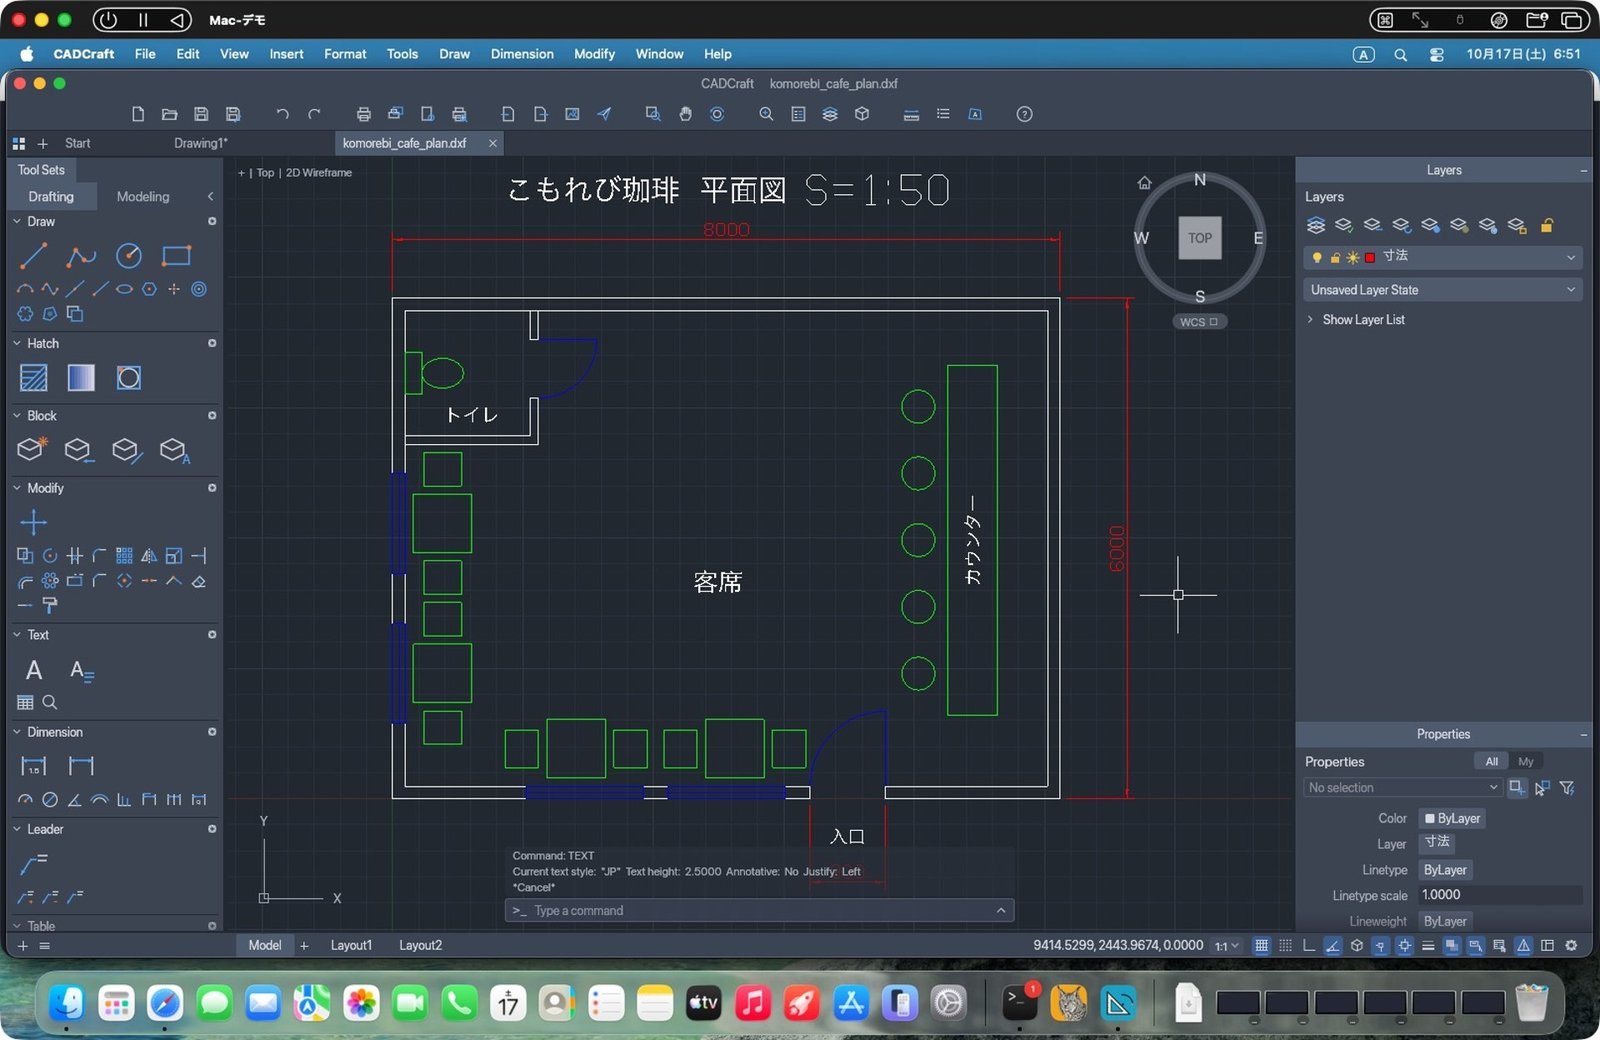
Task: Select the Polyline tool
Action: pos(81,256)
